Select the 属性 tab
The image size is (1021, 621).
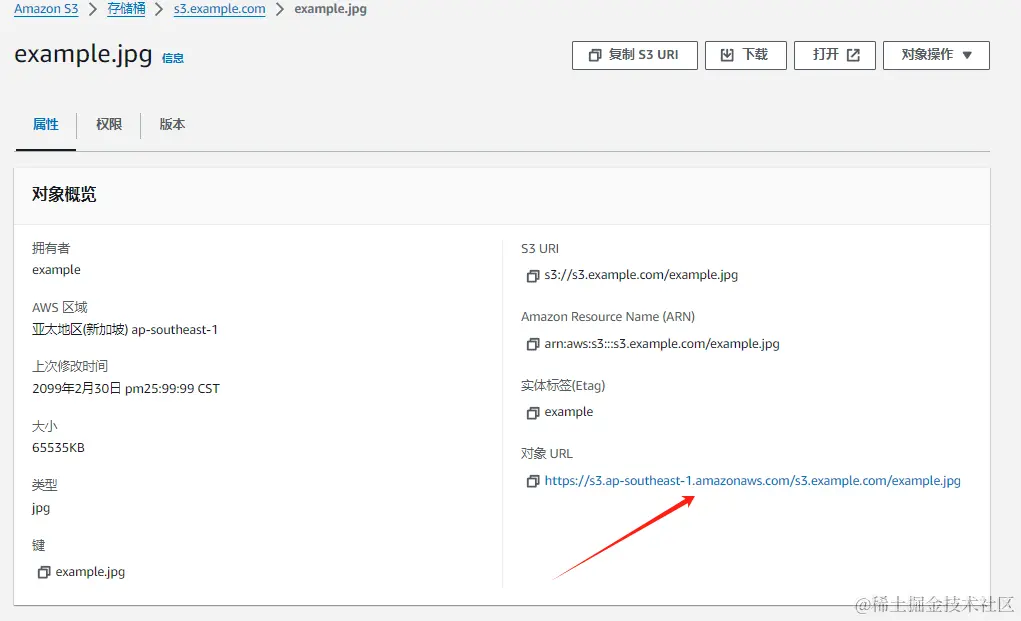[x=46, y=124]
